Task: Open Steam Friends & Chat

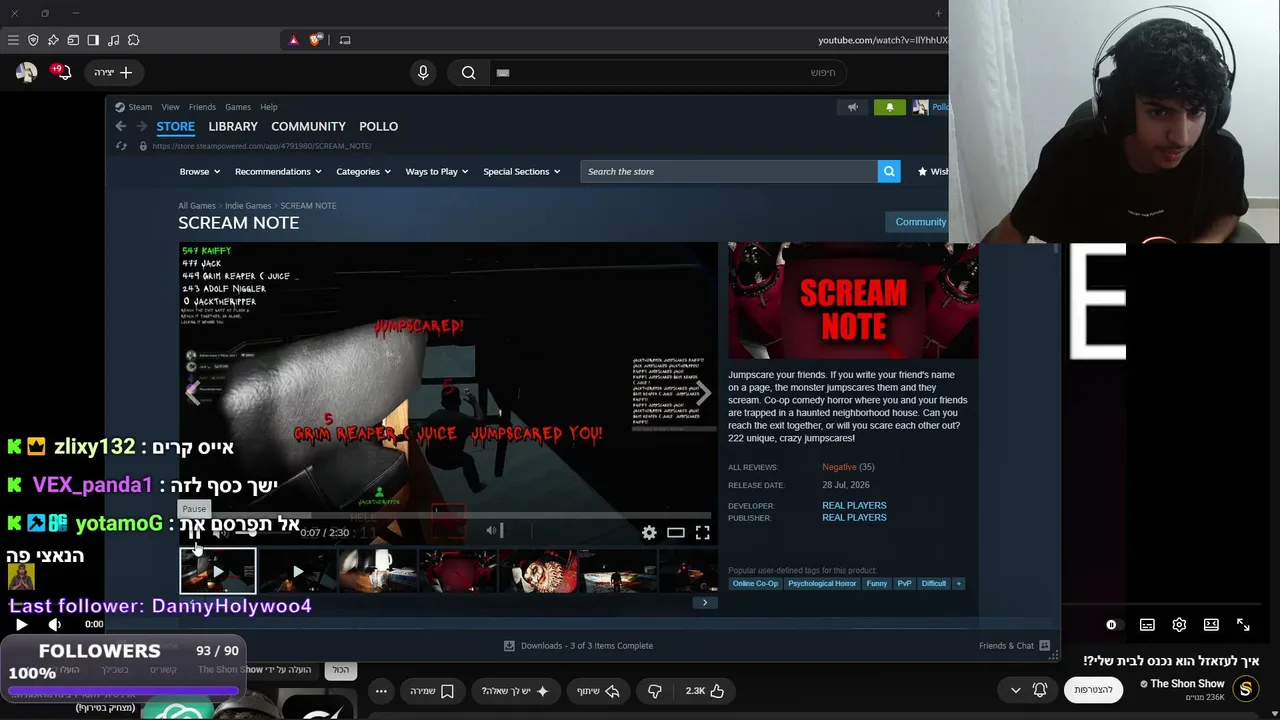Action: pyautogui.click(x=1014, y=646)
